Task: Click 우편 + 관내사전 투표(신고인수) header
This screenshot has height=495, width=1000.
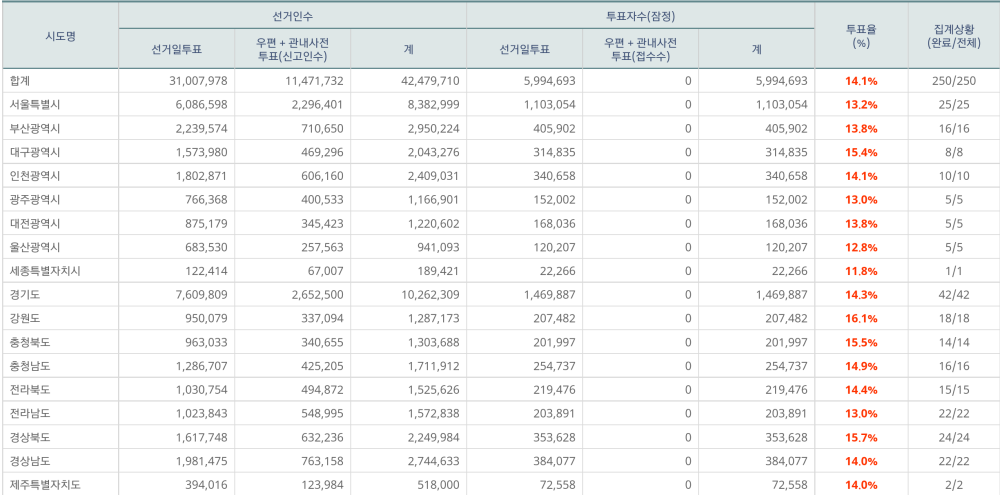Action: tap(292, 49)
